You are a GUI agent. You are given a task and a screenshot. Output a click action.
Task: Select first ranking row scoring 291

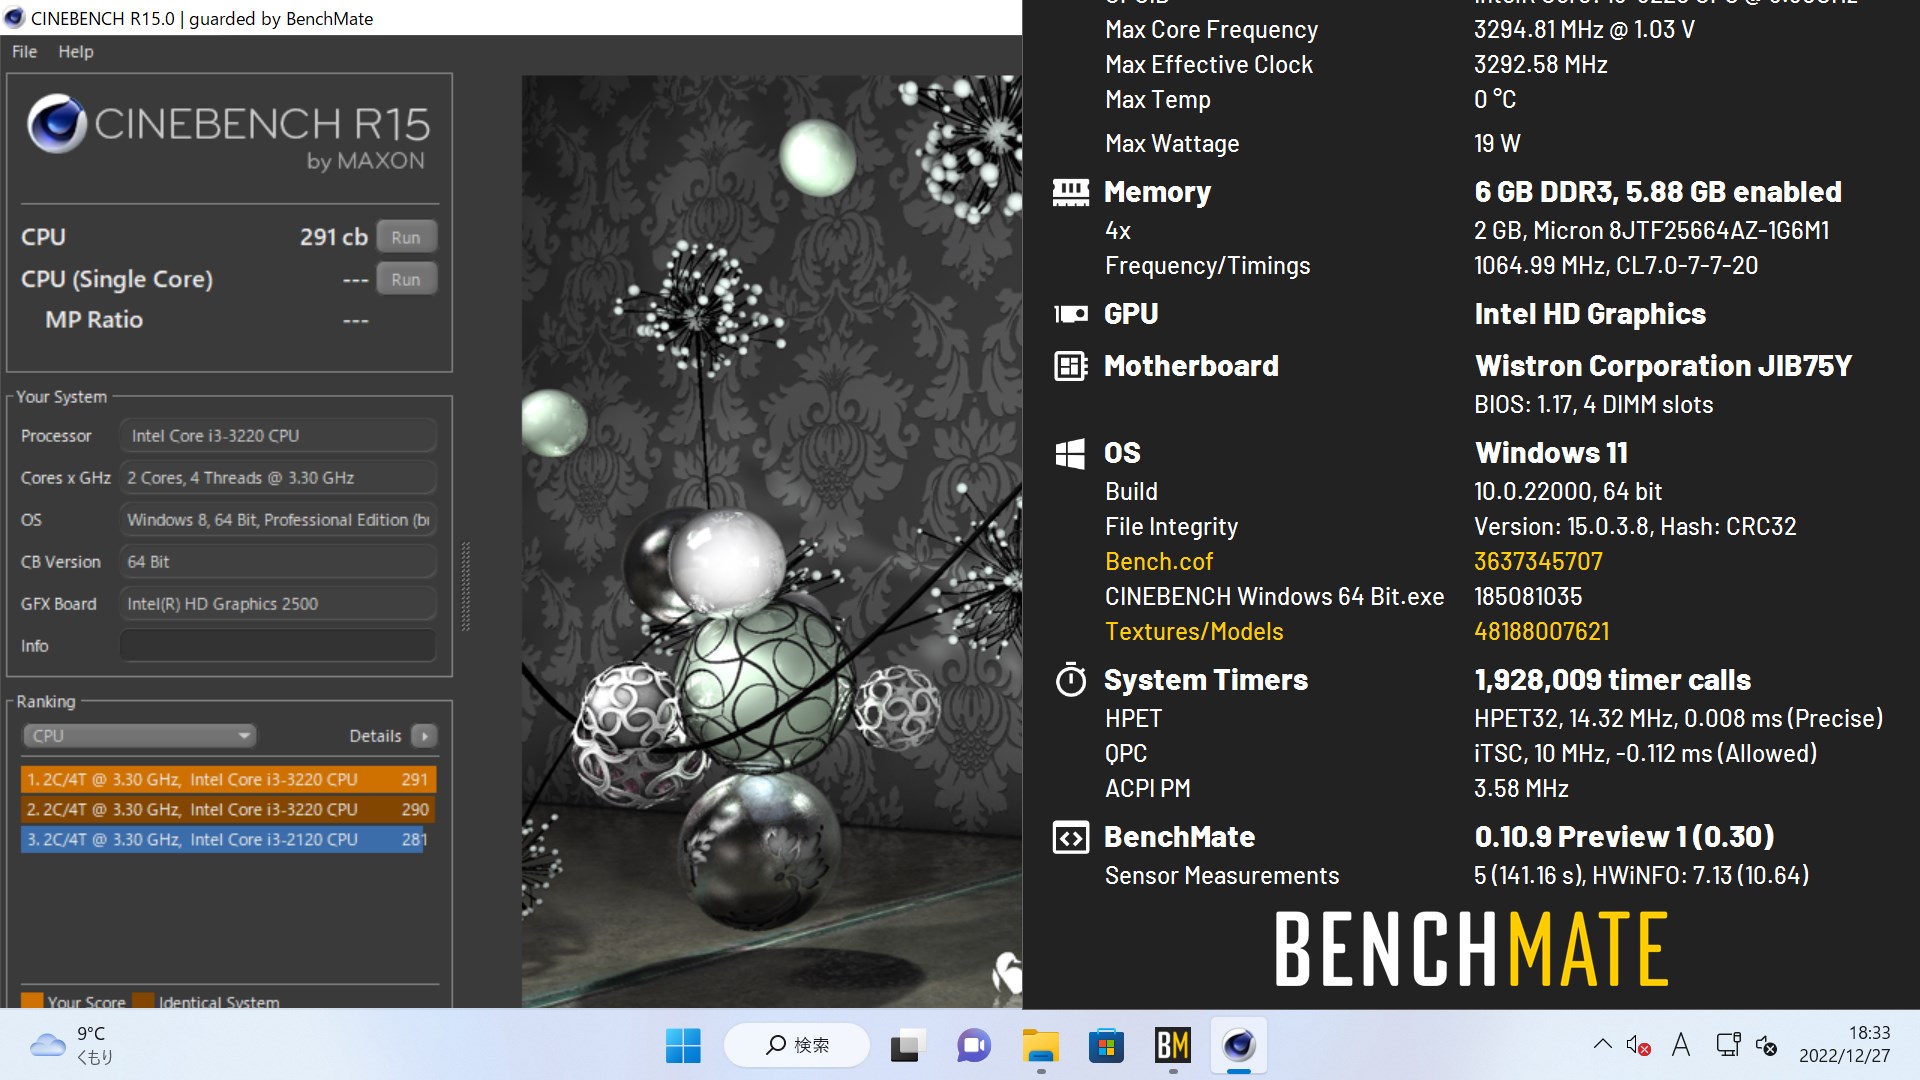point(228,779)
